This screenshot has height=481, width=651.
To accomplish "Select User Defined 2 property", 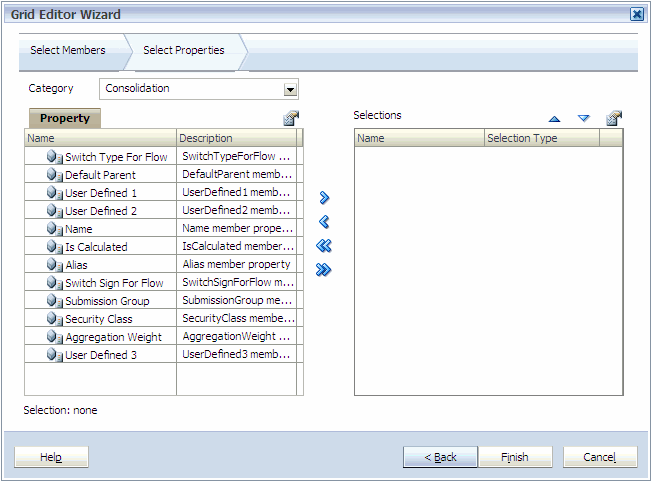I will pos(101,211).
